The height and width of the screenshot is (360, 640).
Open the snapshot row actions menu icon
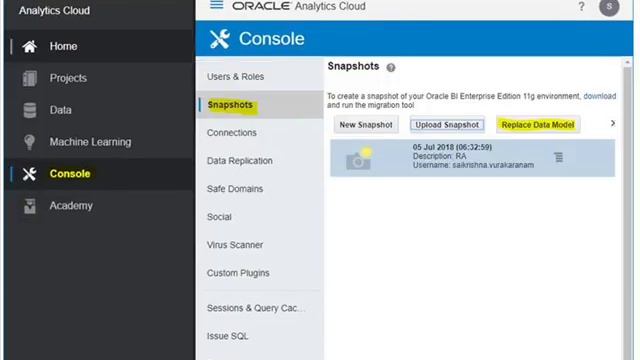[x=558, y=157]
